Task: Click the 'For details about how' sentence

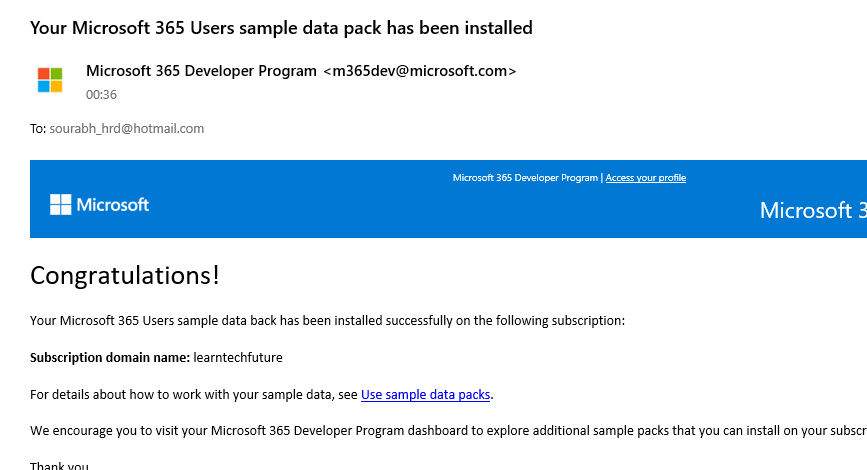Action: (194, 395)
